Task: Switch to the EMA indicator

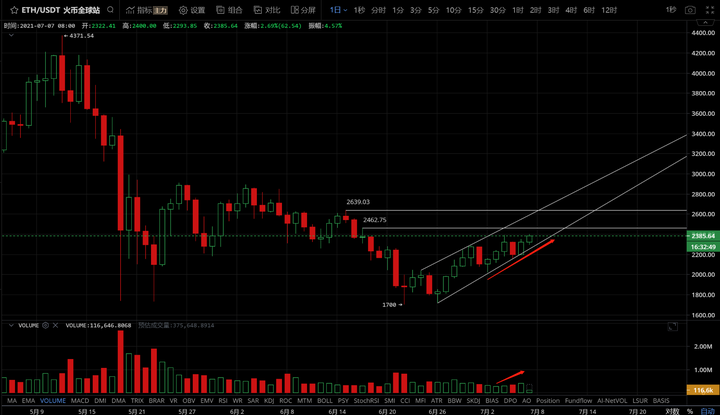Action: pos(28,400)
